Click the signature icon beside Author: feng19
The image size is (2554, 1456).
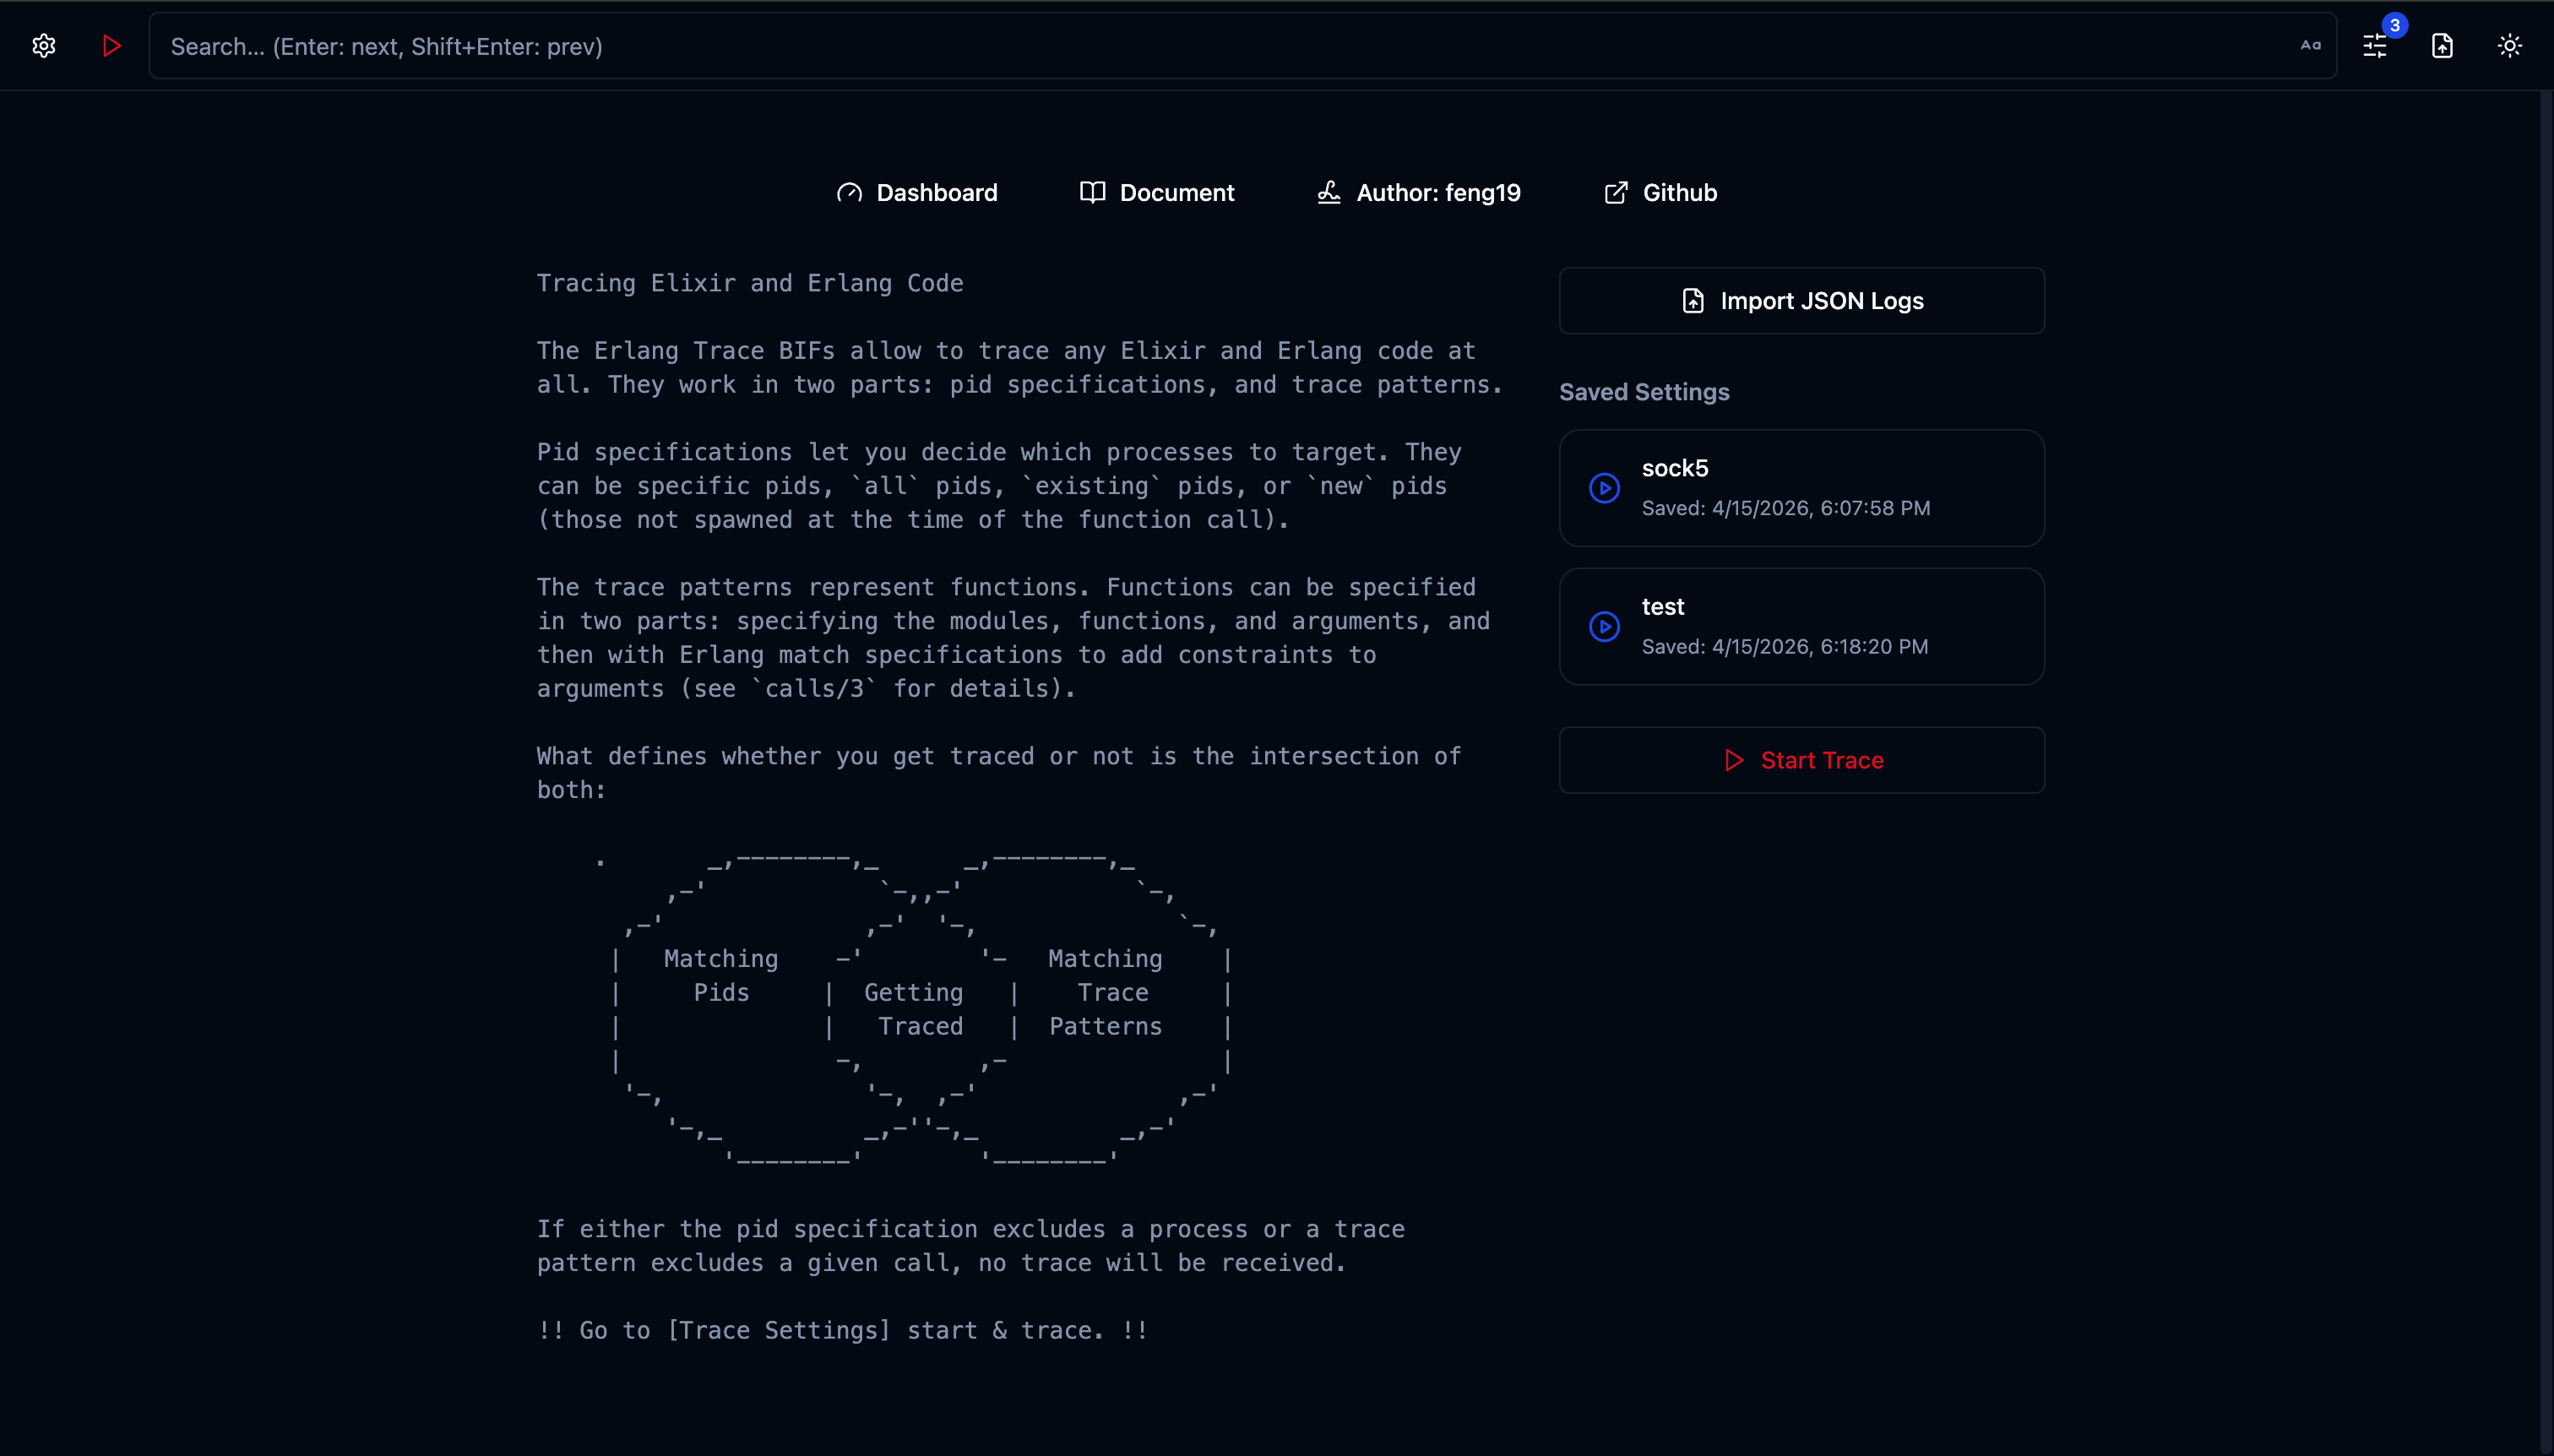pyautogui.click(x=1328, y=192)
